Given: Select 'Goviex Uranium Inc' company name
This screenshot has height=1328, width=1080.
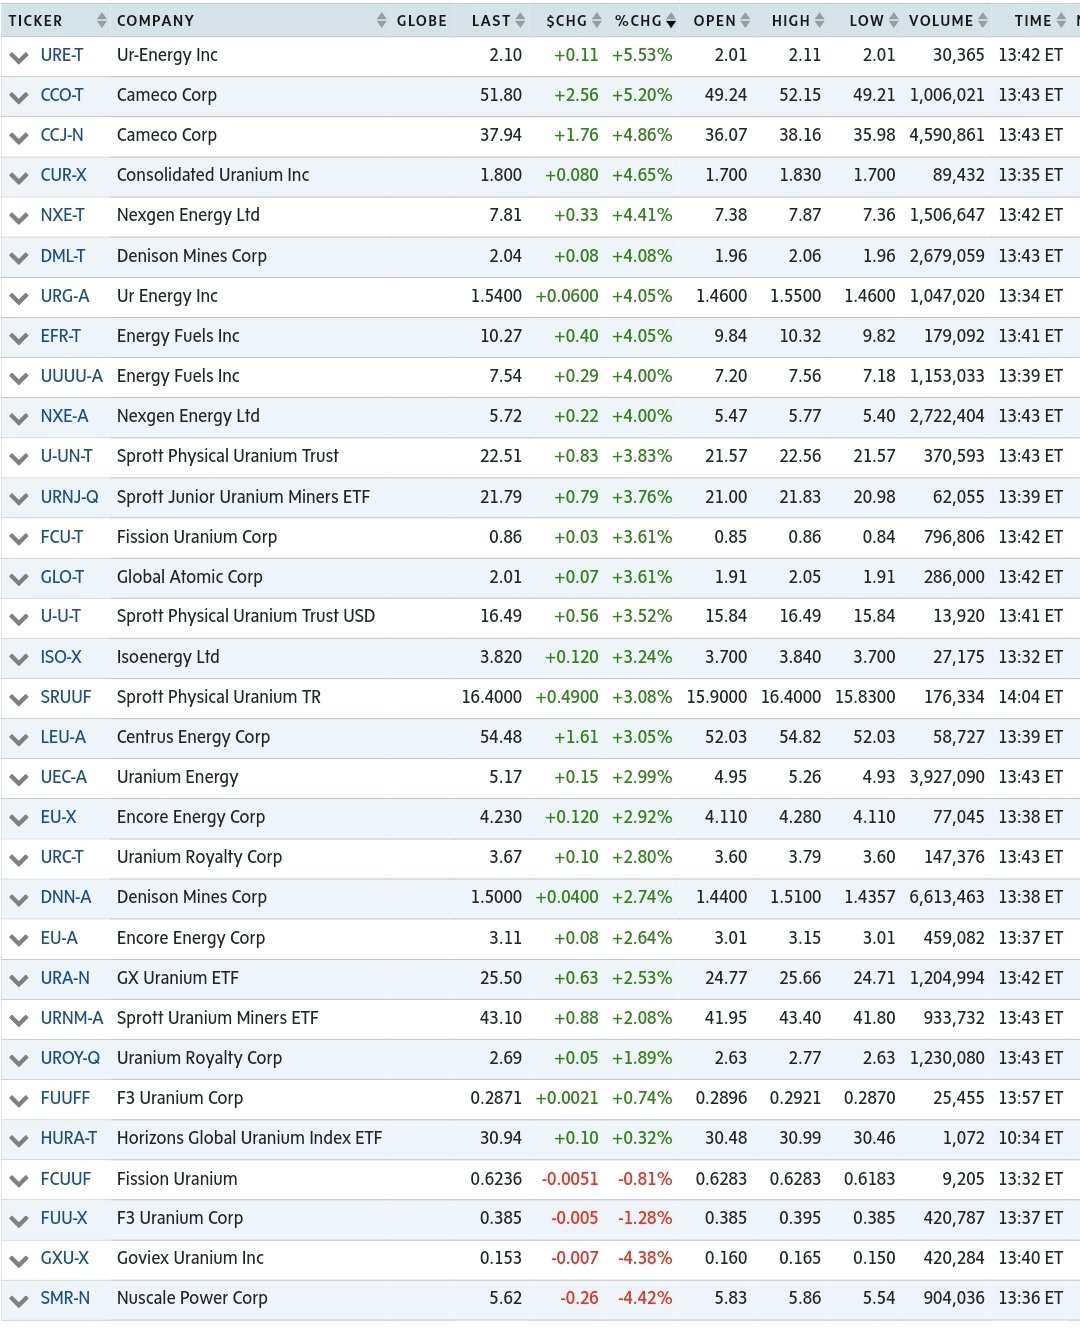Looking at the screenshot, I should coord(190,1258).
